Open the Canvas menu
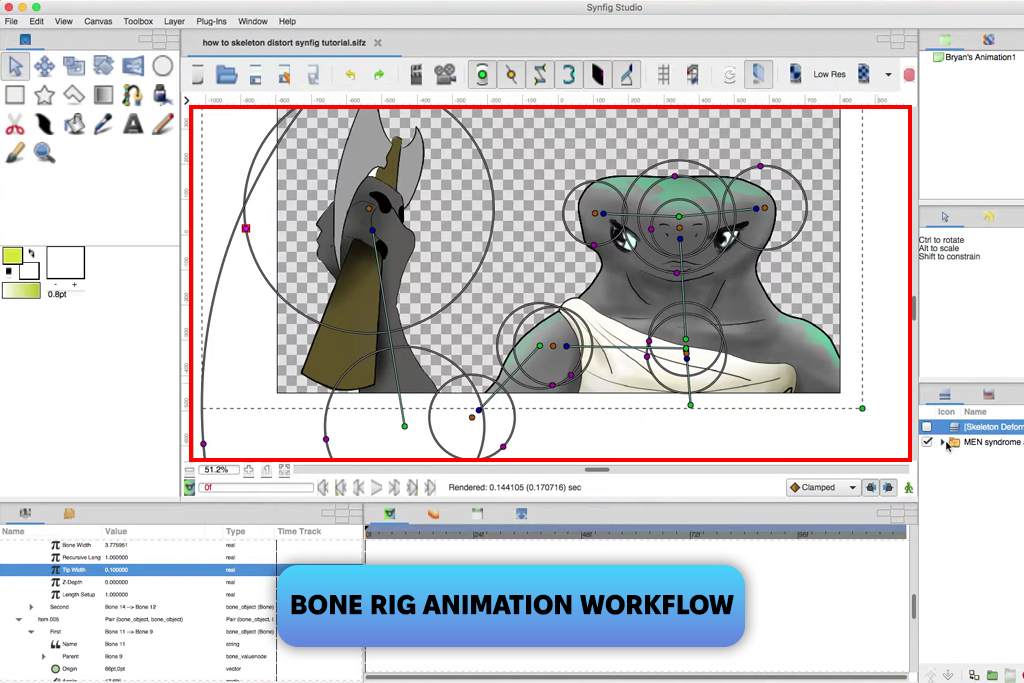Screen dimensions: 1024x683 tap(98, 21)
